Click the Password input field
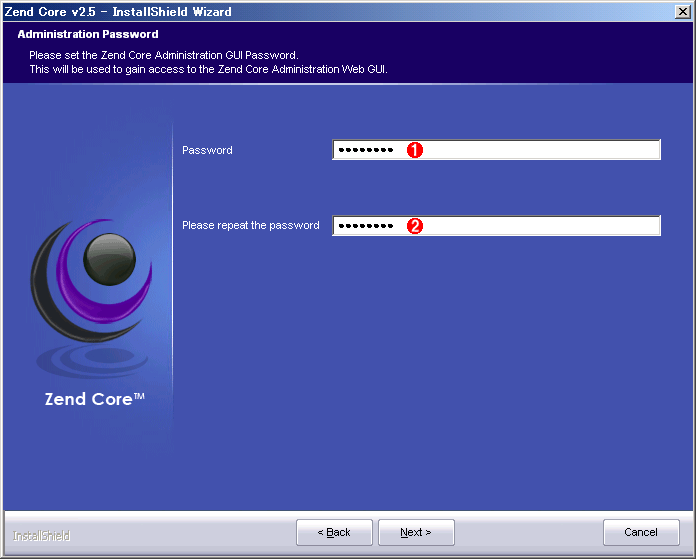This screenshot has height=559, width=696. (x=496, y=150)
